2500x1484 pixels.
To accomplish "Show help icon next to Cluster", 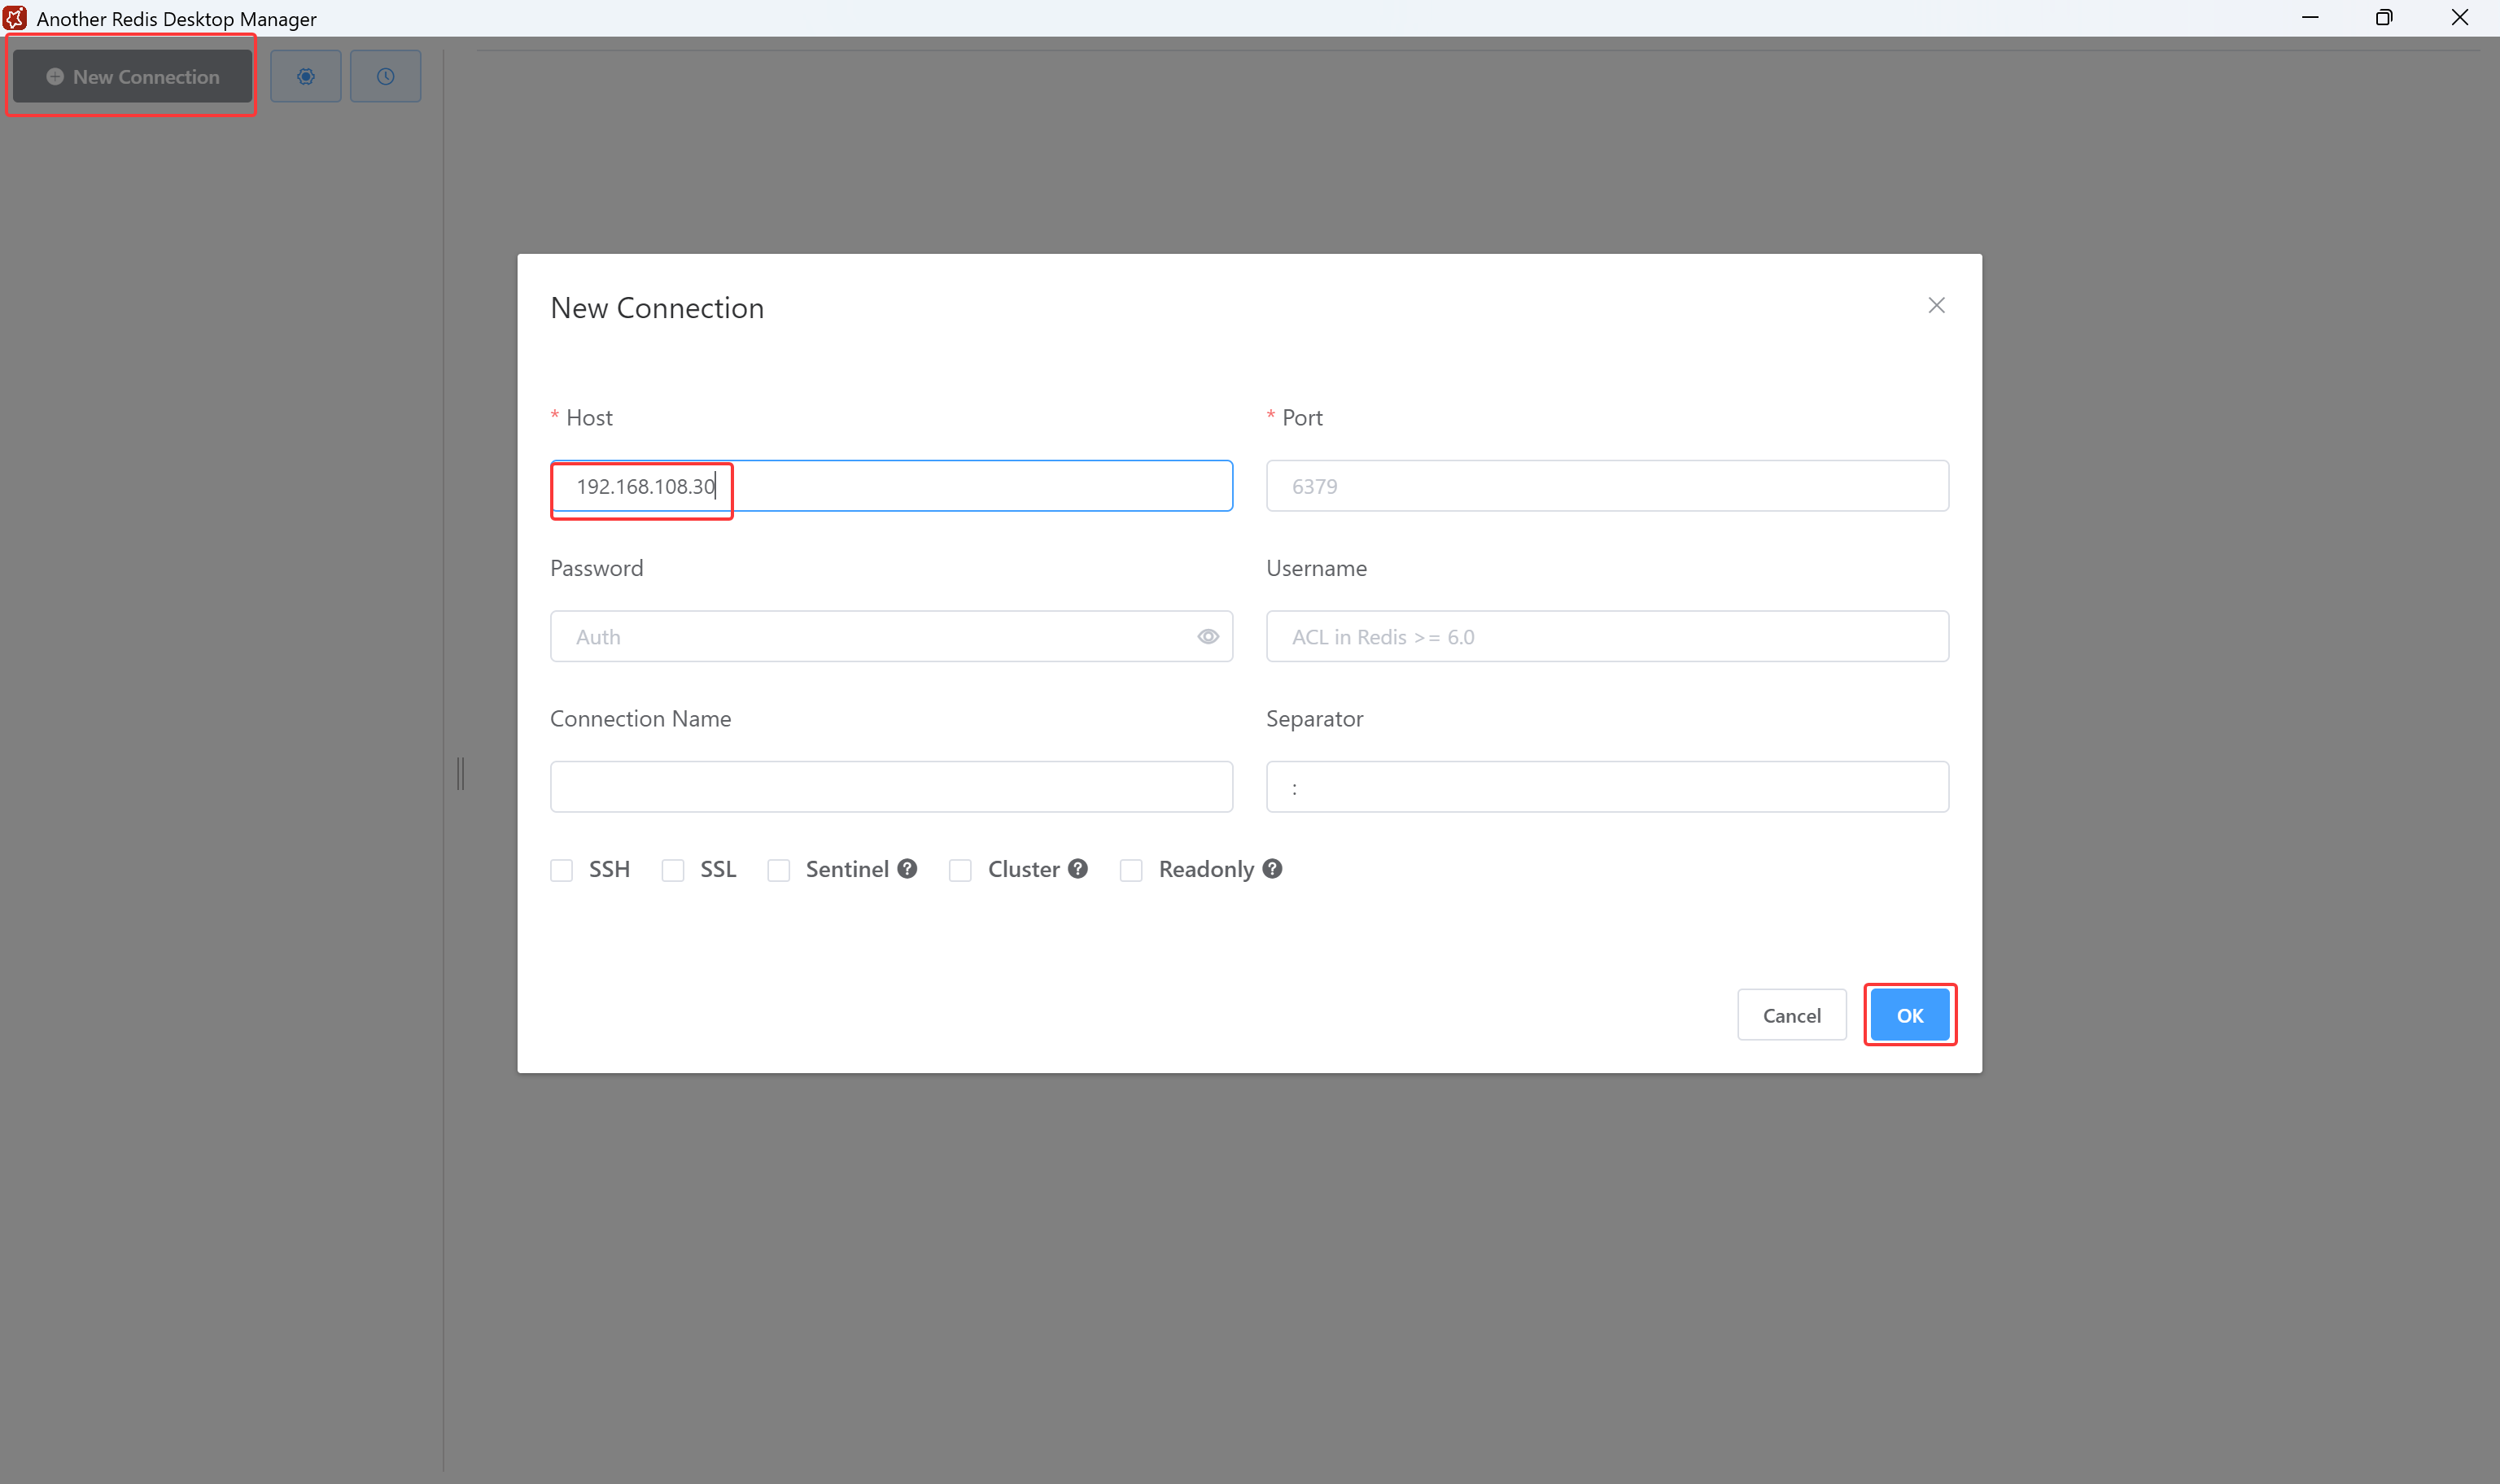I will 1078,869.
